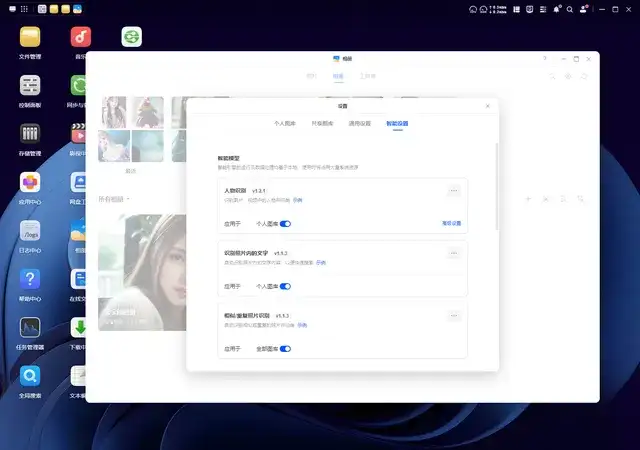Expand the 所有相册 dropdown in photos window
The height and width of the screenshot is (450, 640).
114,199
